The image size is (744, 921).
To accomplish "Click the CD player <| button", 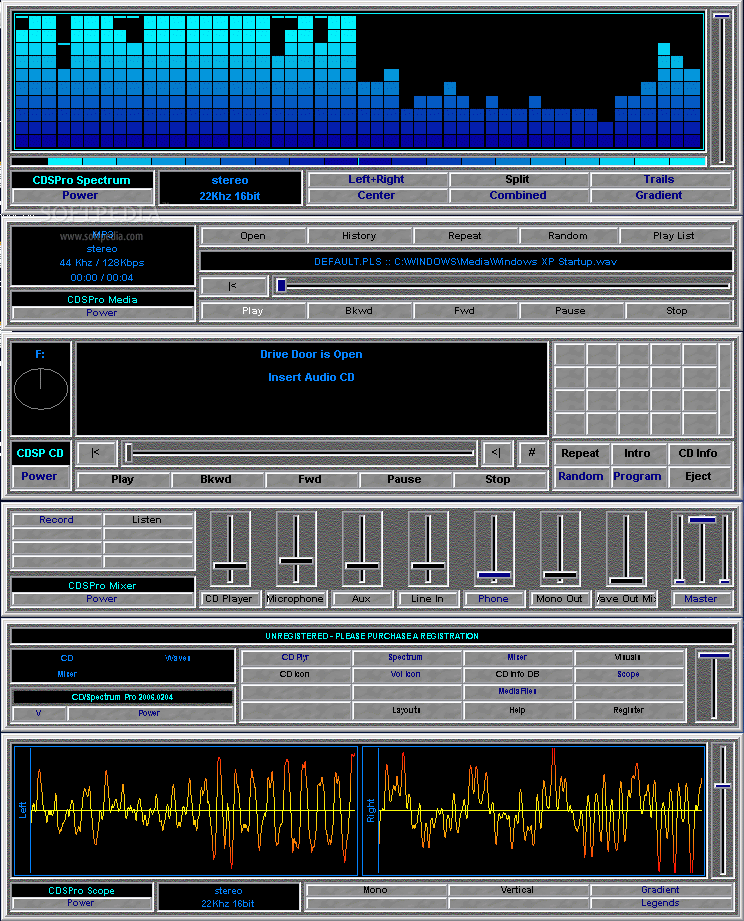I will tap(497, 453).
